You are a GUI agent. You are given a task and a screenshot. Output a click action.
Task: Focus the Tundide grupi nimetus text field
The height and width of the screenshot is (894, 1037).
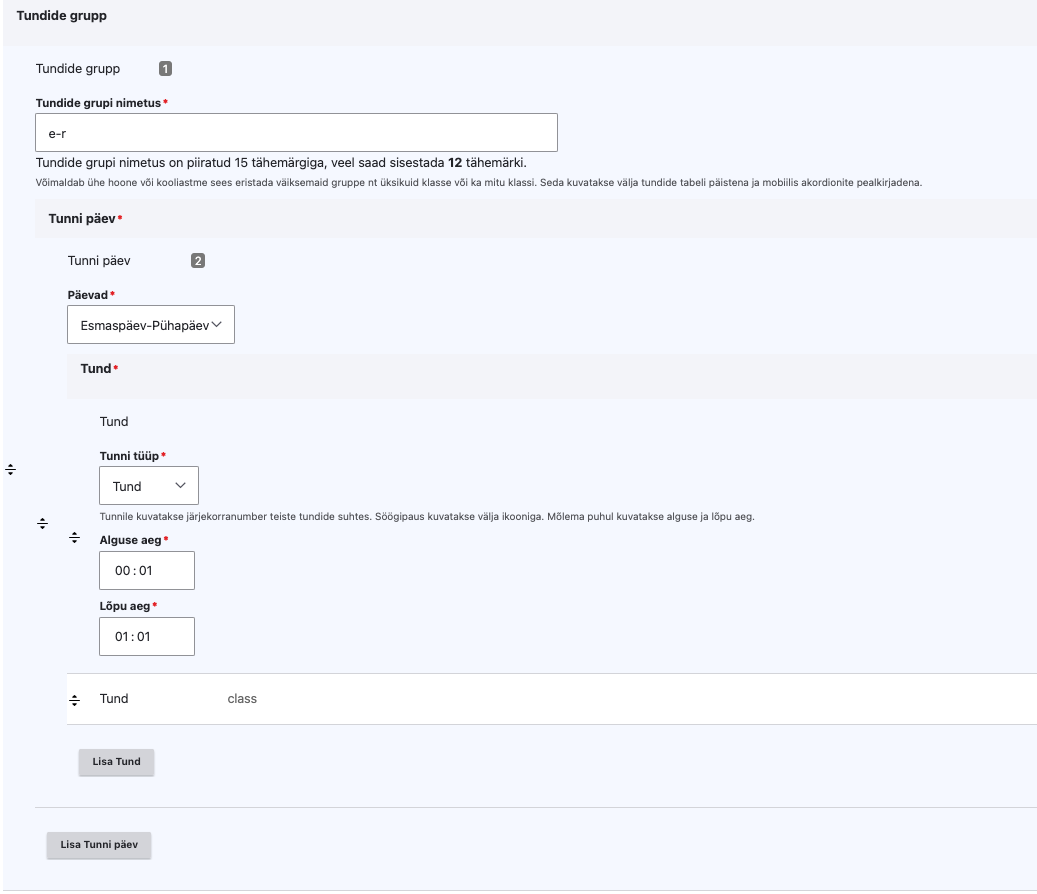point(295,133)
